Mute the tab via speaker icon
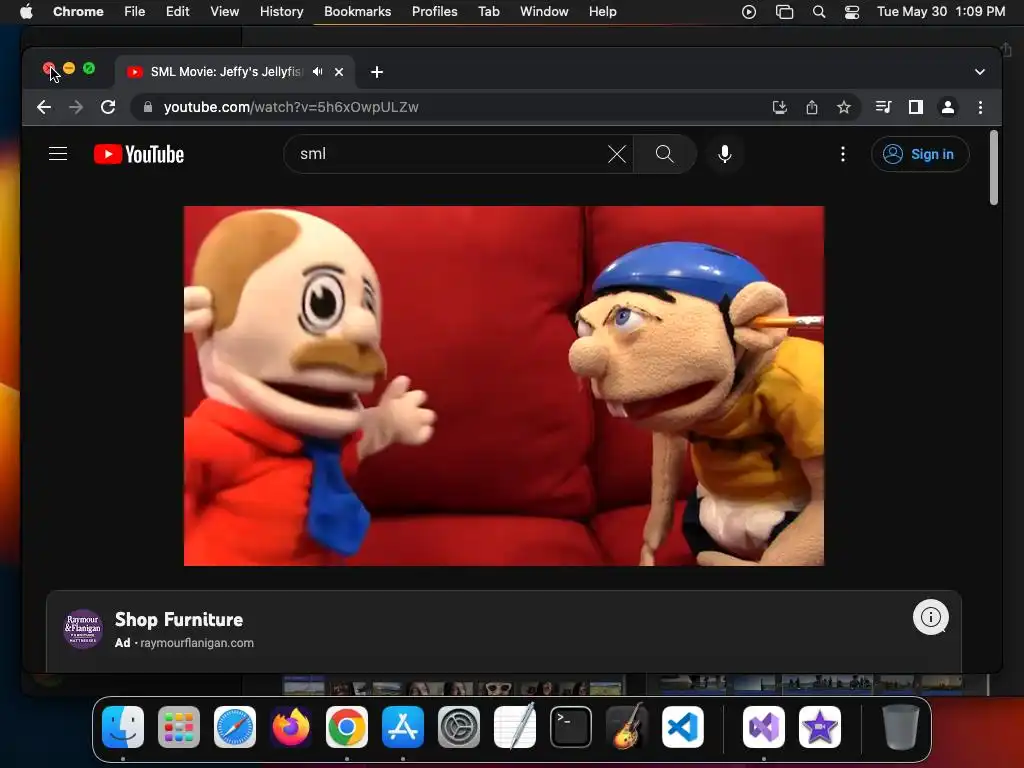Image resolution: width=1024 pixels, height=768 pixels. pyautogui.click(x=317, y=72)
